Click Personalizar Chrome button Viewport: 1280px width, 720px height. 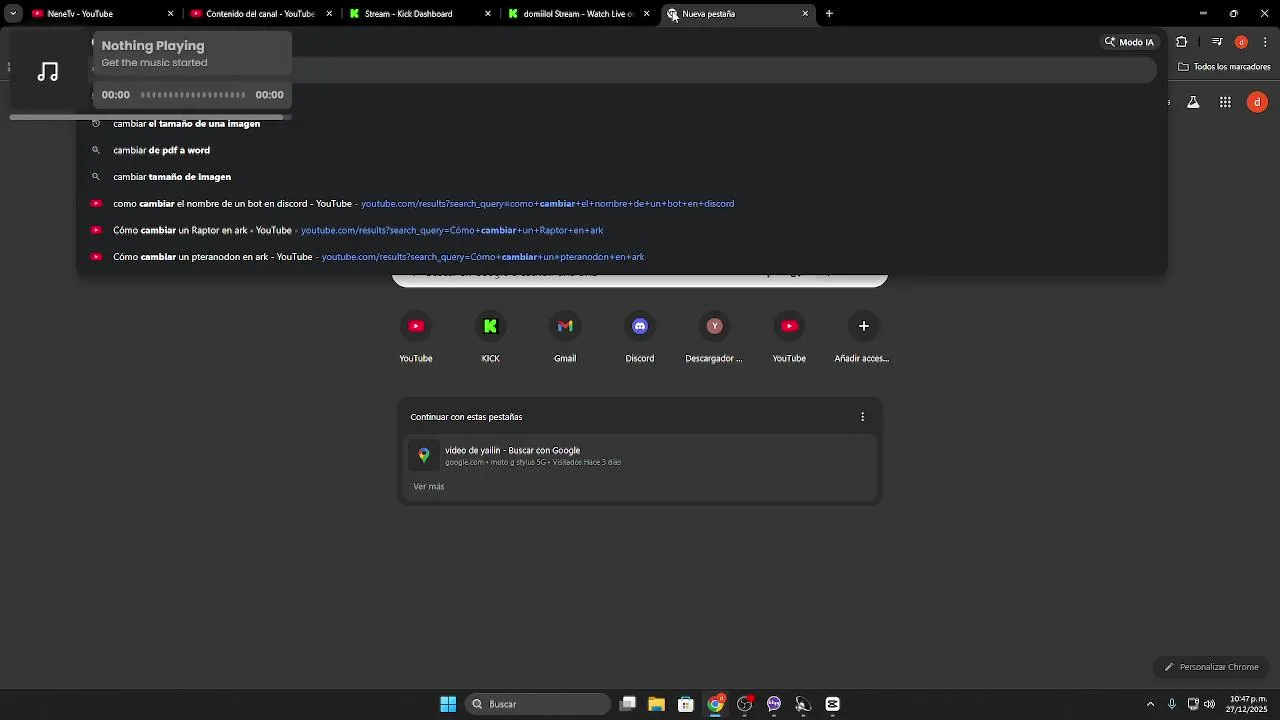click(x=1210, y=667)
